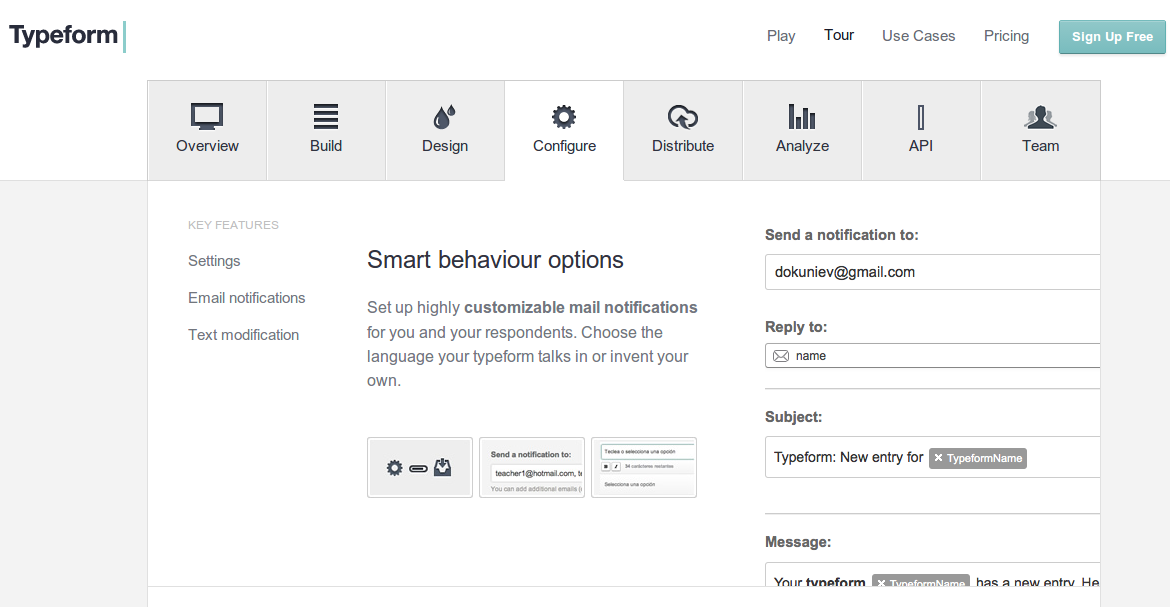Open the Play link in top navigation
The height and width of the screenshot is (607, 1170).
click(781, 36)
